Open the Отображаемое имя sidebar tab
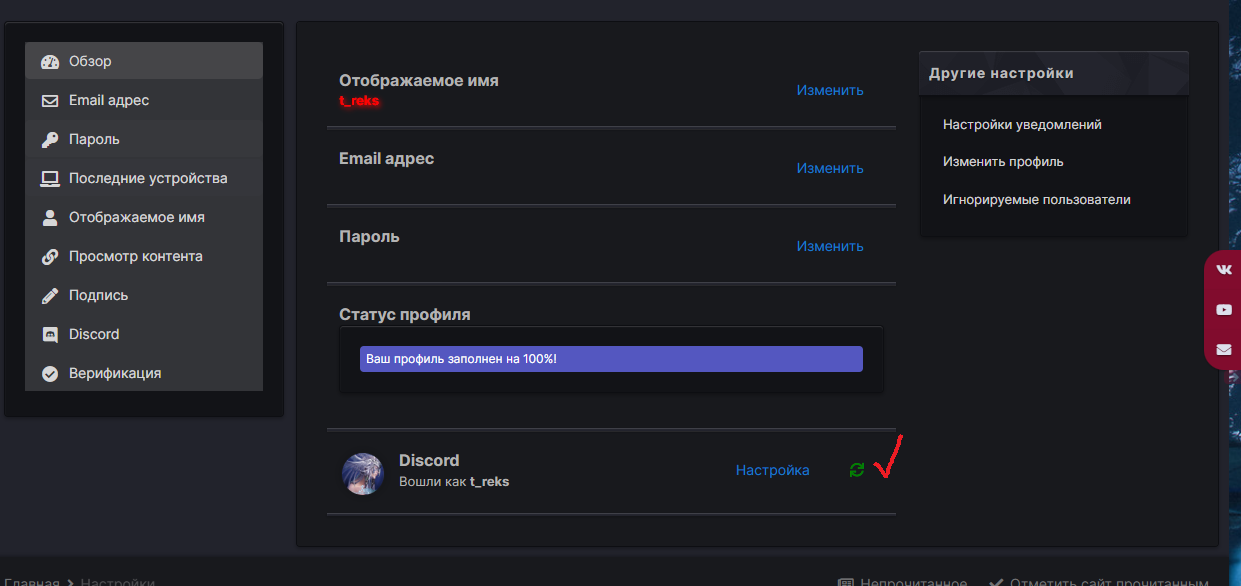This screenshot has width=1241, height=586. tap(136, 217)
